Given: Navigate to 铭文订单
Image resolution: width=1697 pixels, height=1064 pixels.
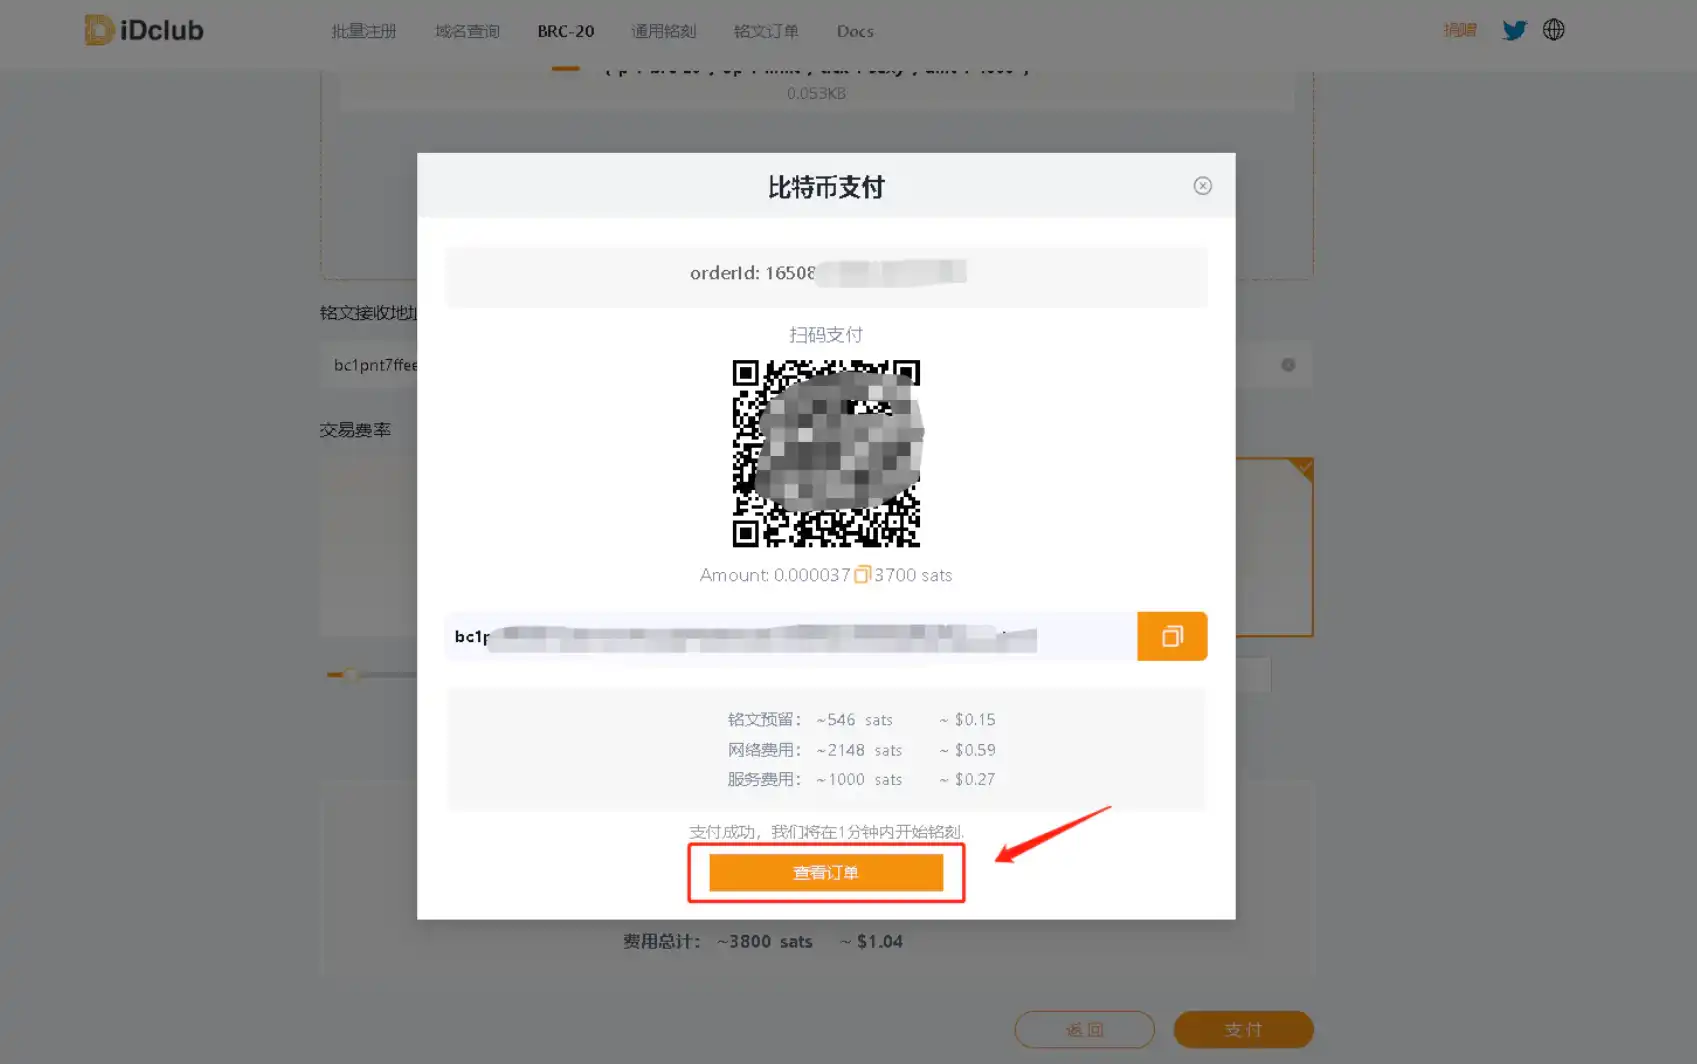Looking at the screenshot, I should (766, 31).
